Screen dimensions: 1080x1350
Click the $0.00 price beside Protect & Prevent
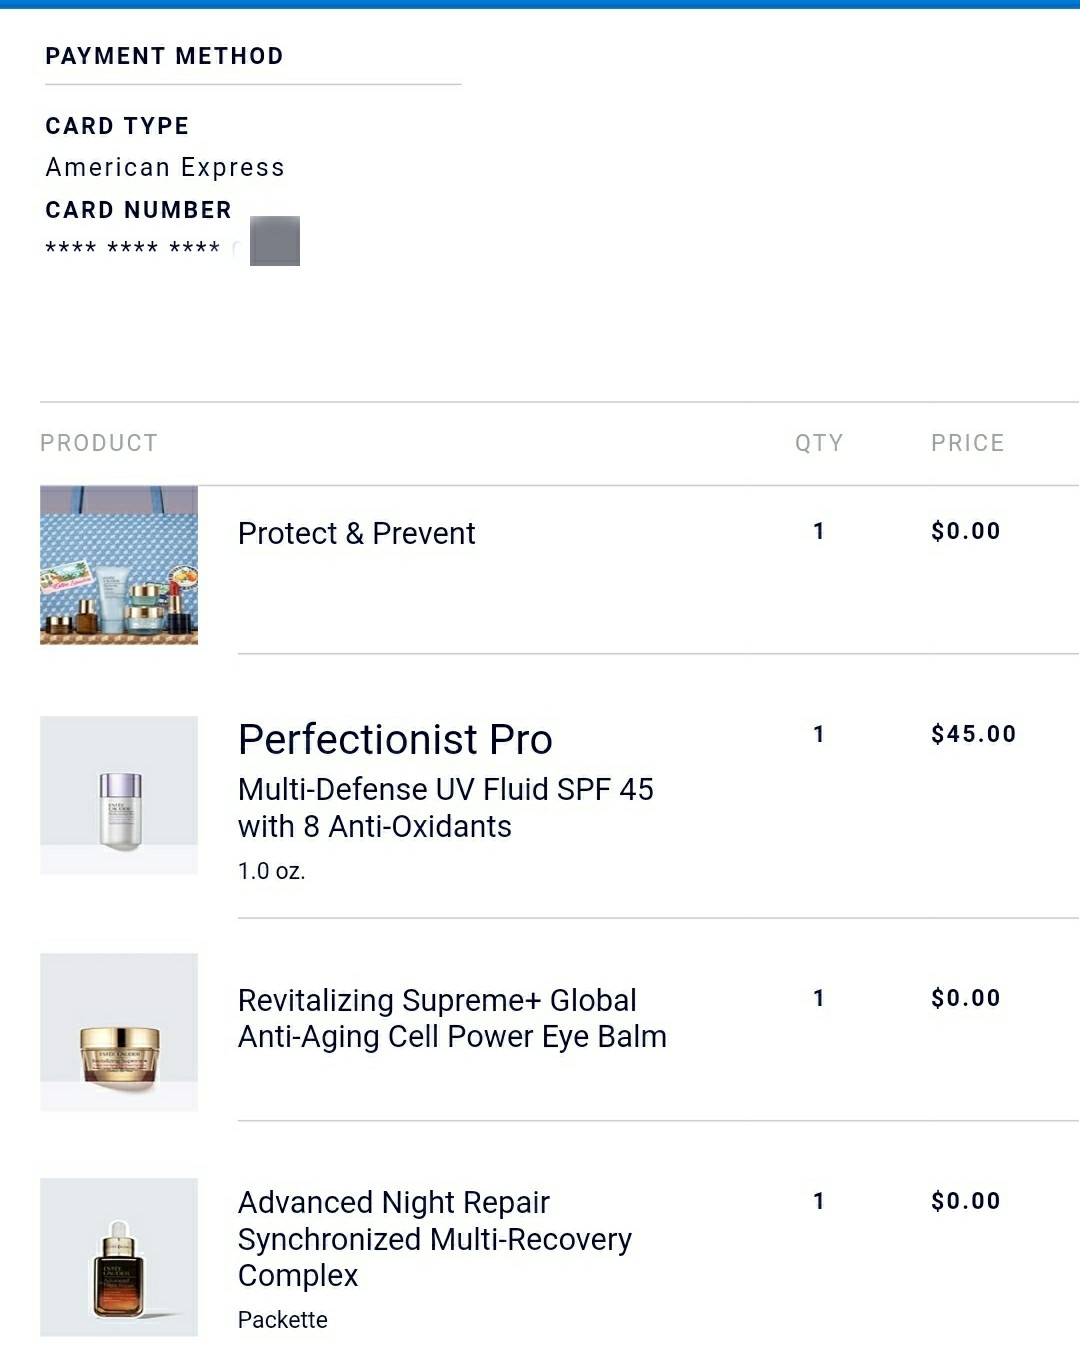coord(965,531)
